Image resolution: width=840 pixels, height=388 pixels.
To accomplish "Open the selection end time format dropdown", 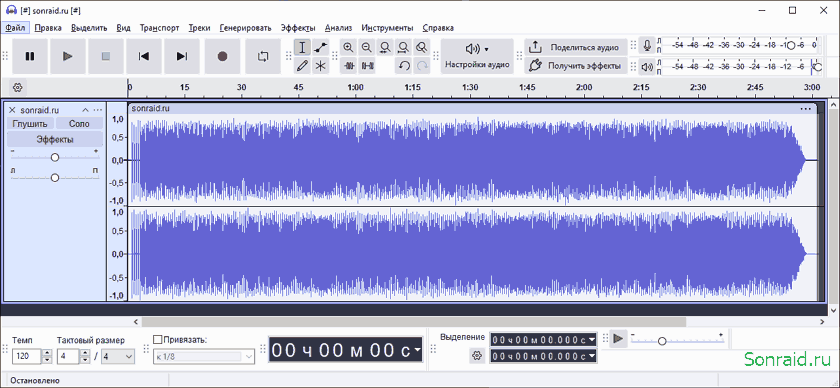I will coord(591,356).
